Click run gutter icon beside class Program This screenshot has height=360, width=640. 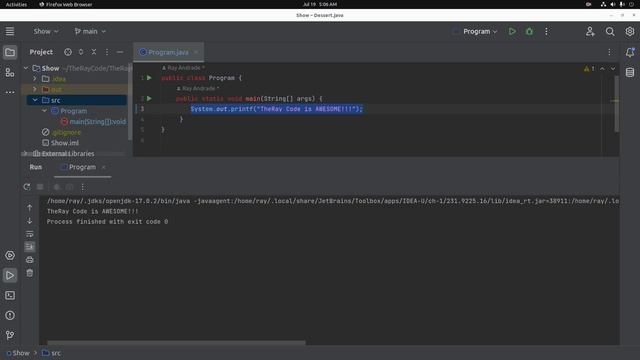click(x=149, y=78)
